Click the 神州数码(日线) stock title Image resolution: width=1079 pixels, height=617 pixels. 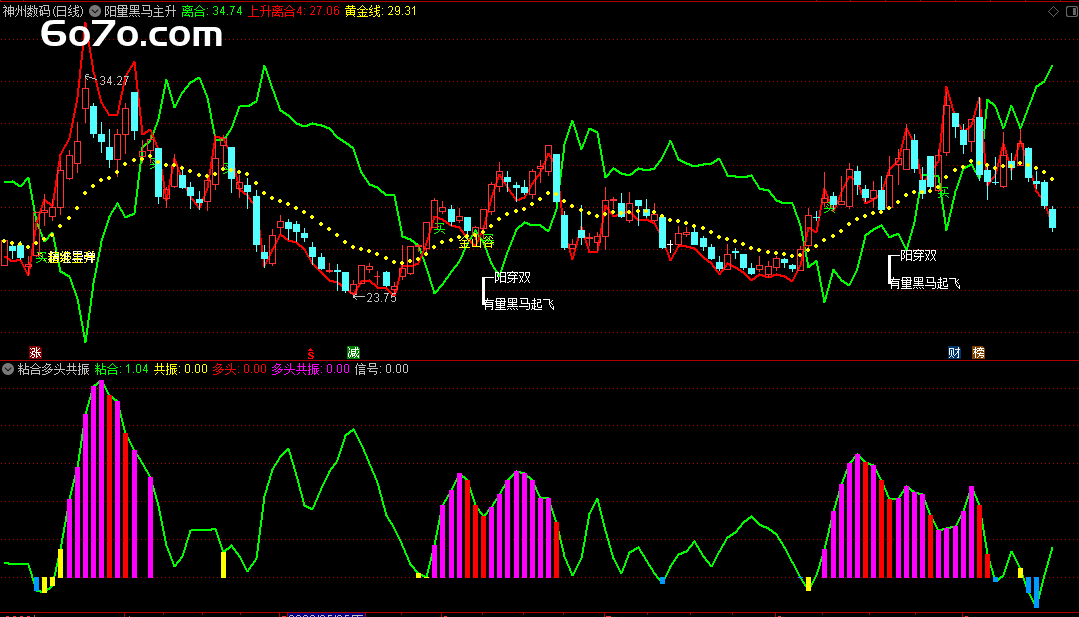point(43,11)
